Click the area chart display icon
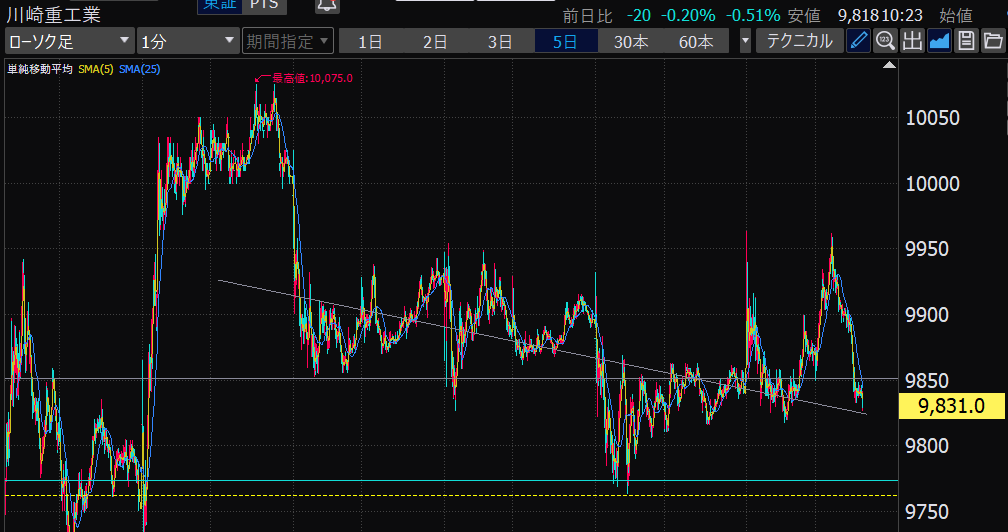The image size is (1008, 532). [939, 41]
